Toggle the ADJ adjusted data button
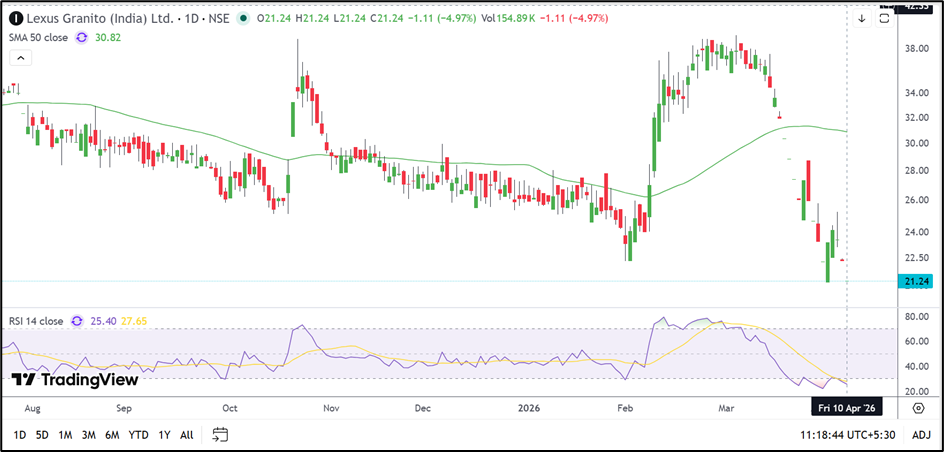Screen dimensions: 944x452 tap(921, 435)
